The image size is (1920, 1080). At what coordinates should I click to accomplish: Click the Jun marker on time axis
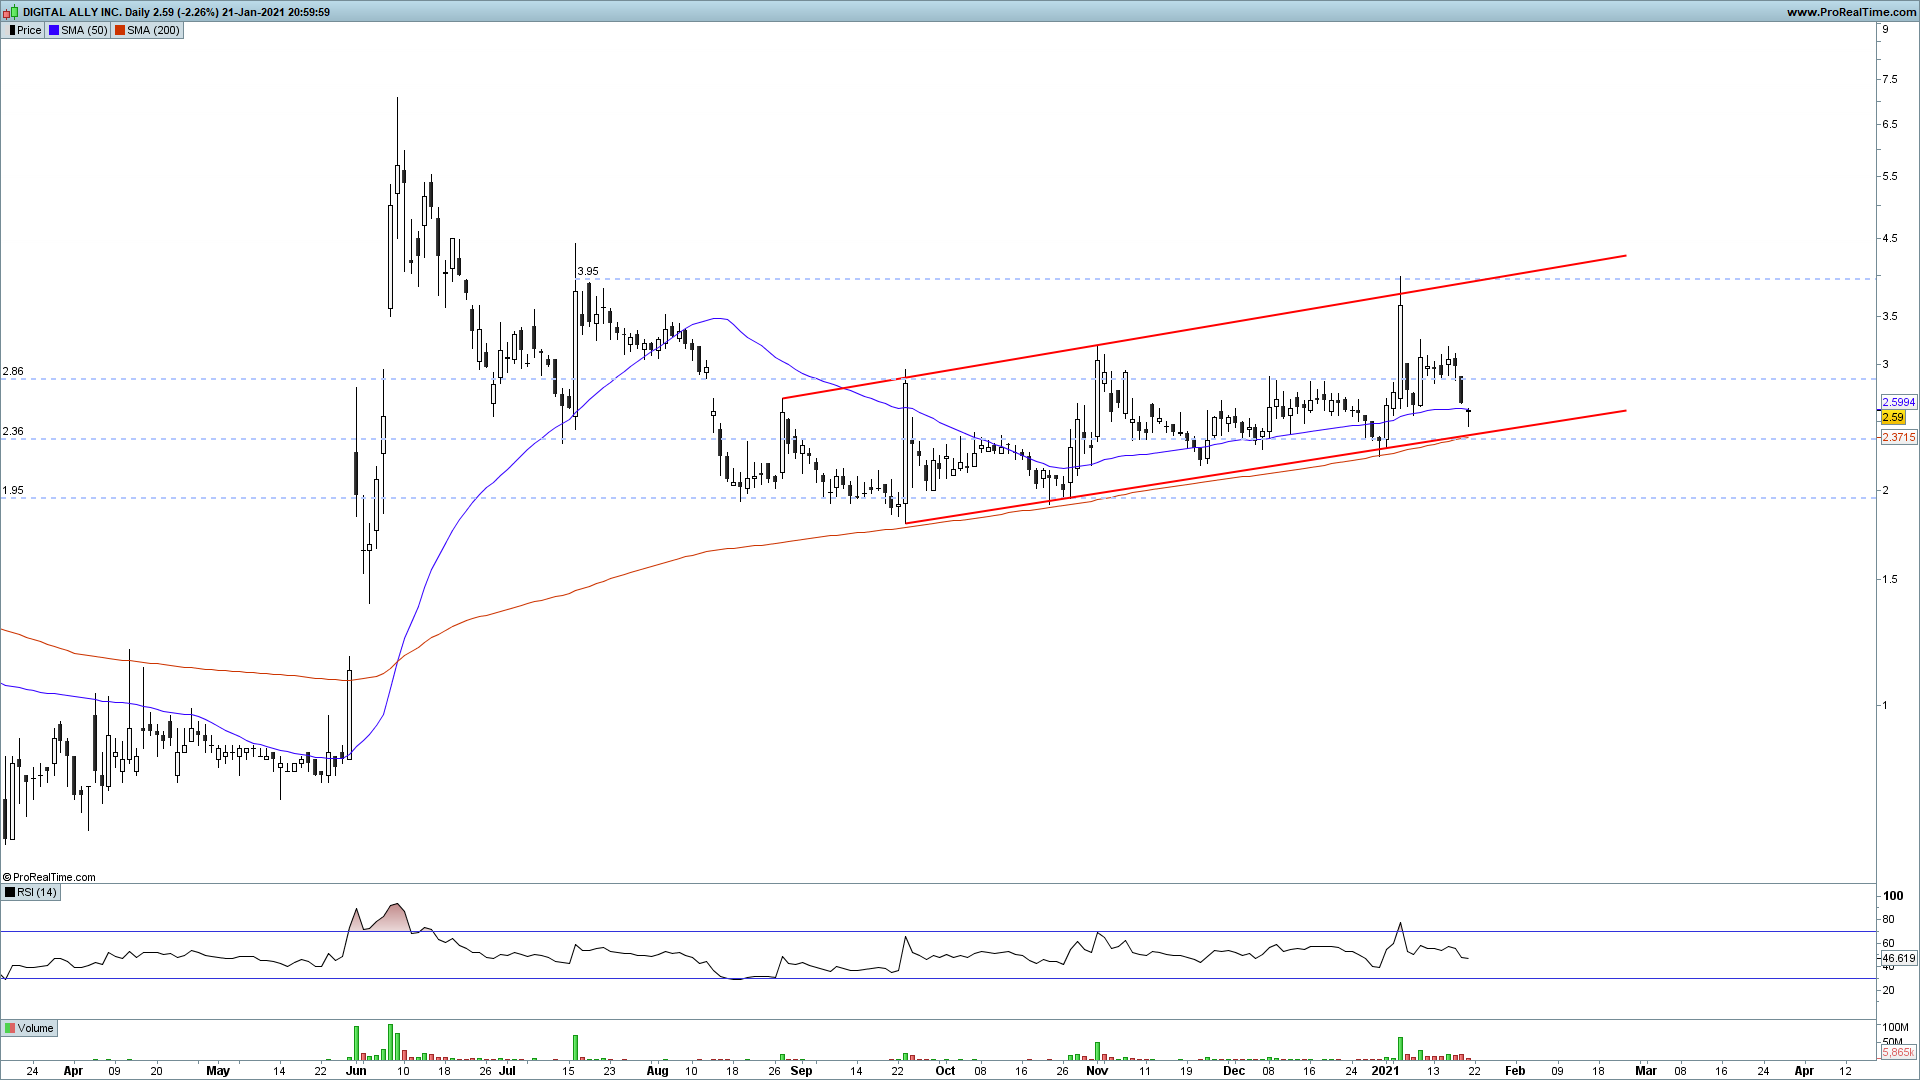tap(356, 1070)
